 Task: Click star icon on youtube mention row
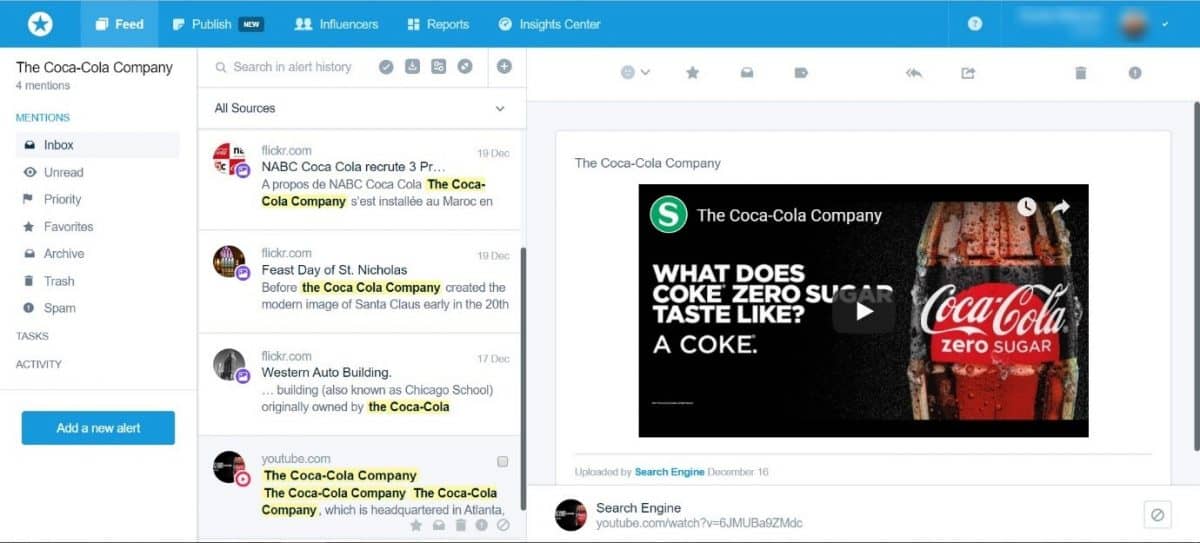416,525
